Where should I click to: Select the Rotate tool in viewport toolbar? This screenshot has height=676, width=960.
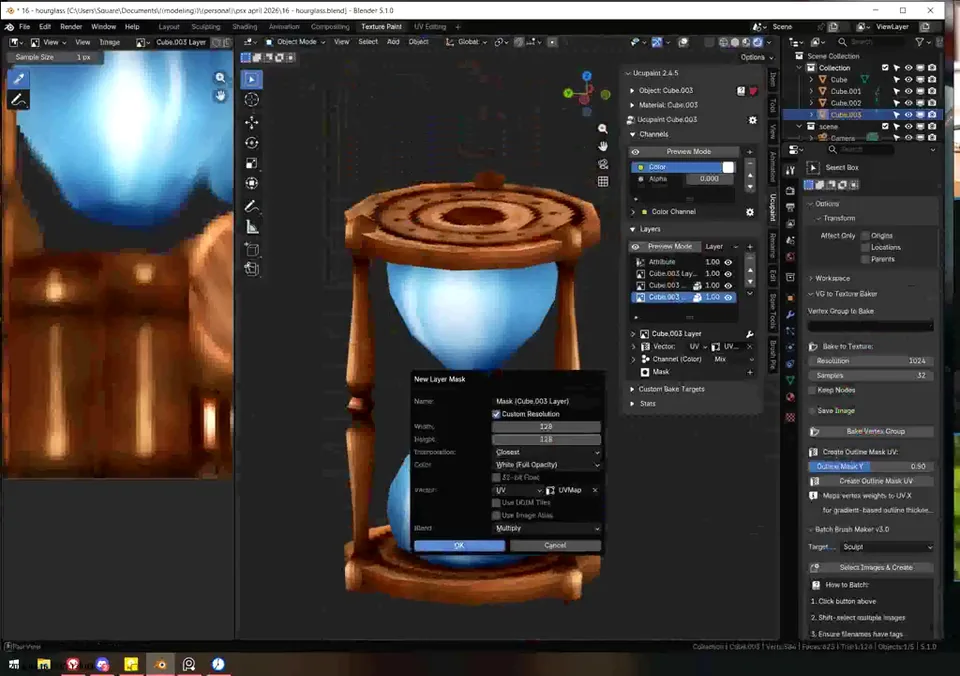coord(252,143)
